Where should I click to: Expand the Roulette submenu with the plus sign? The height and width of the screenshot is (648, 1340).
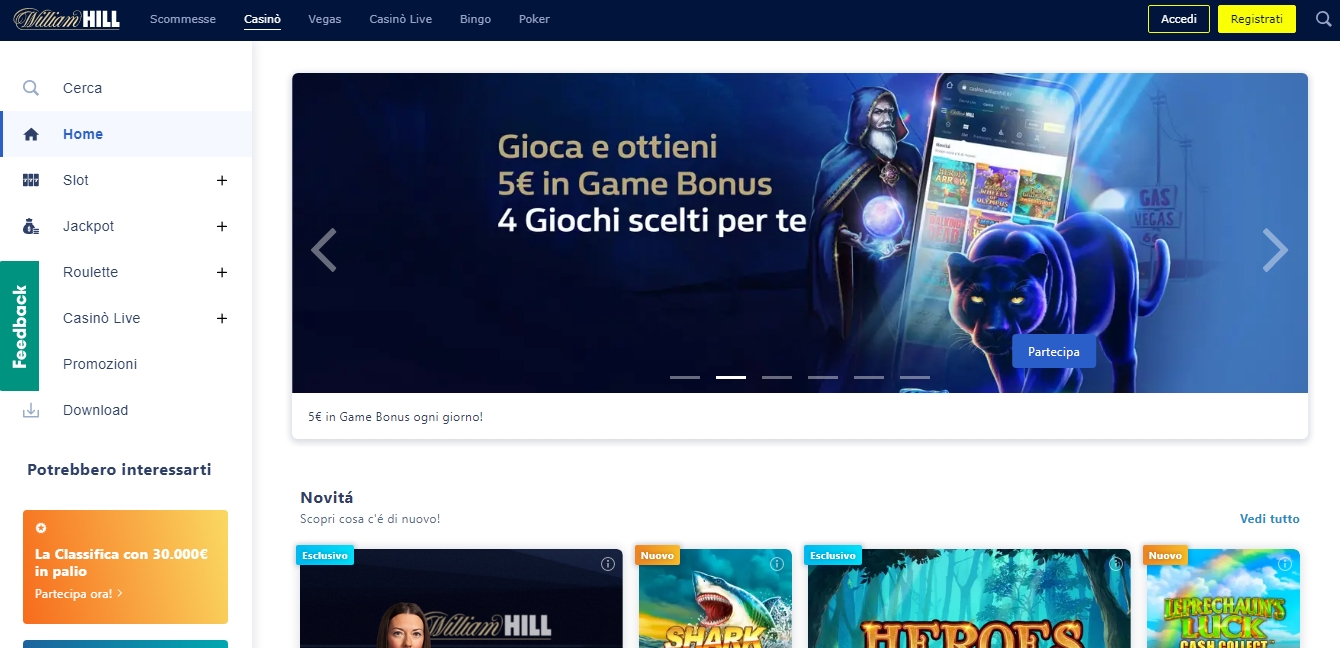tap(222, 272)
